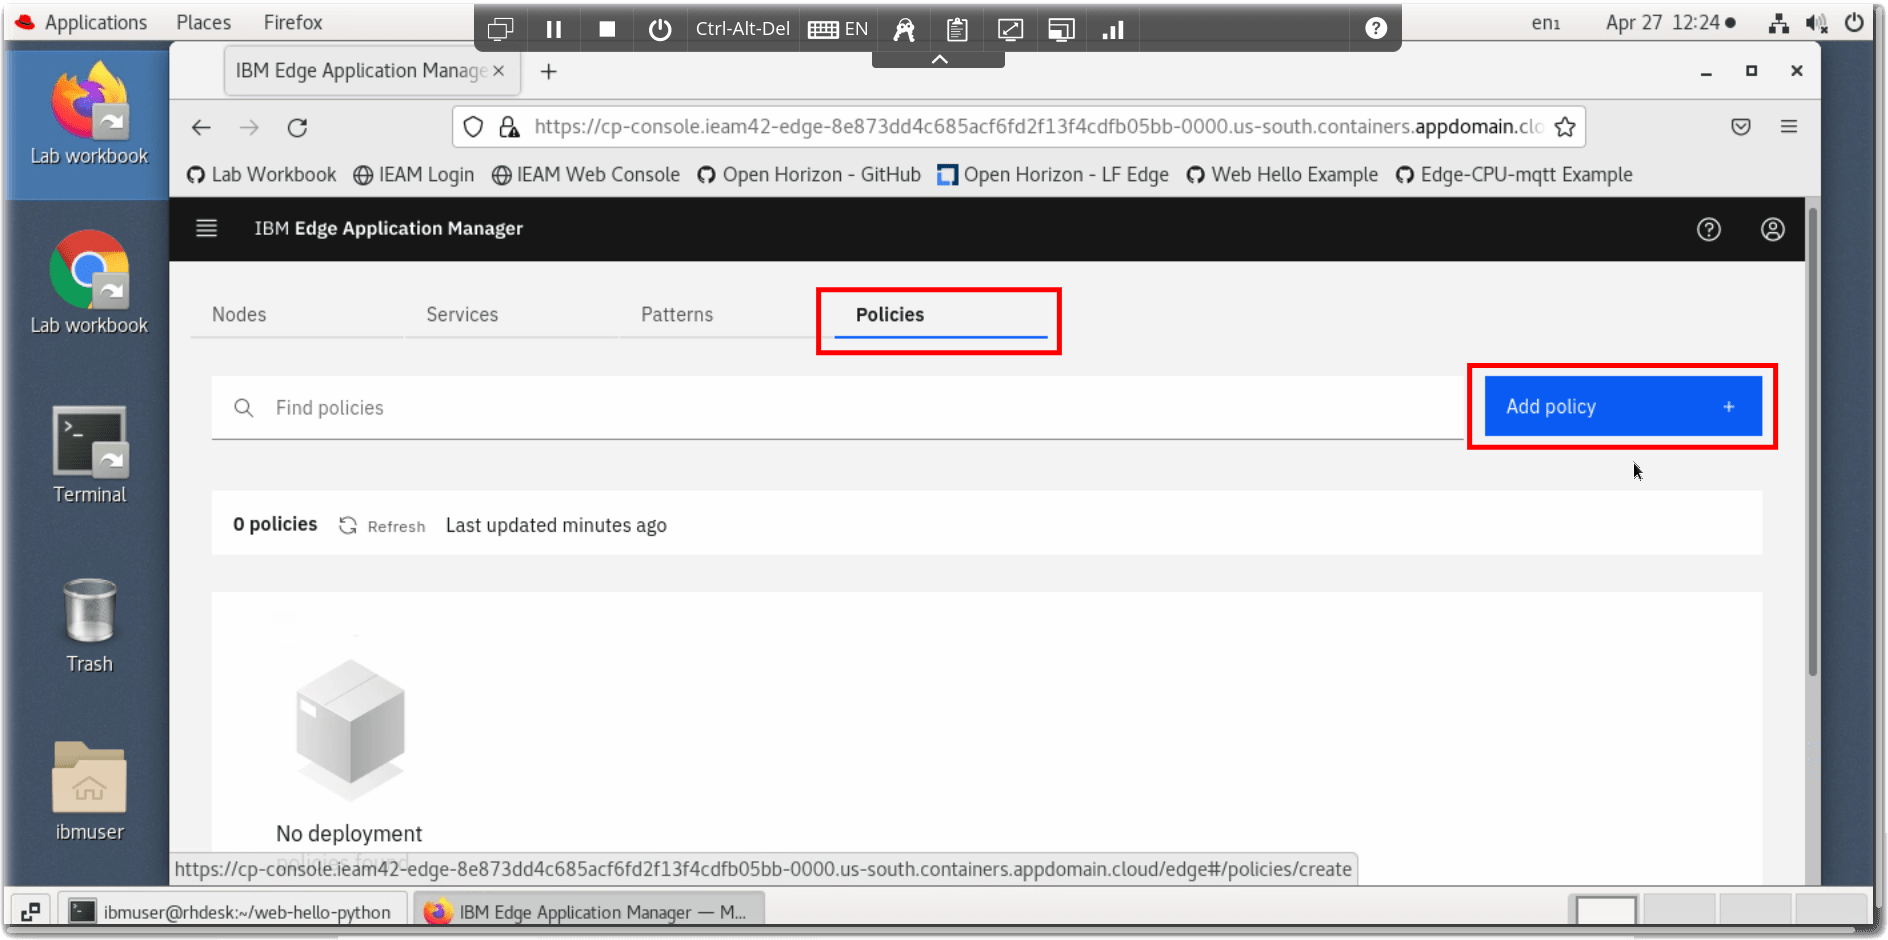Viewport: 1888px width, 940px height.
Task: Click in the Find policies search field
Action: point(837,408)
